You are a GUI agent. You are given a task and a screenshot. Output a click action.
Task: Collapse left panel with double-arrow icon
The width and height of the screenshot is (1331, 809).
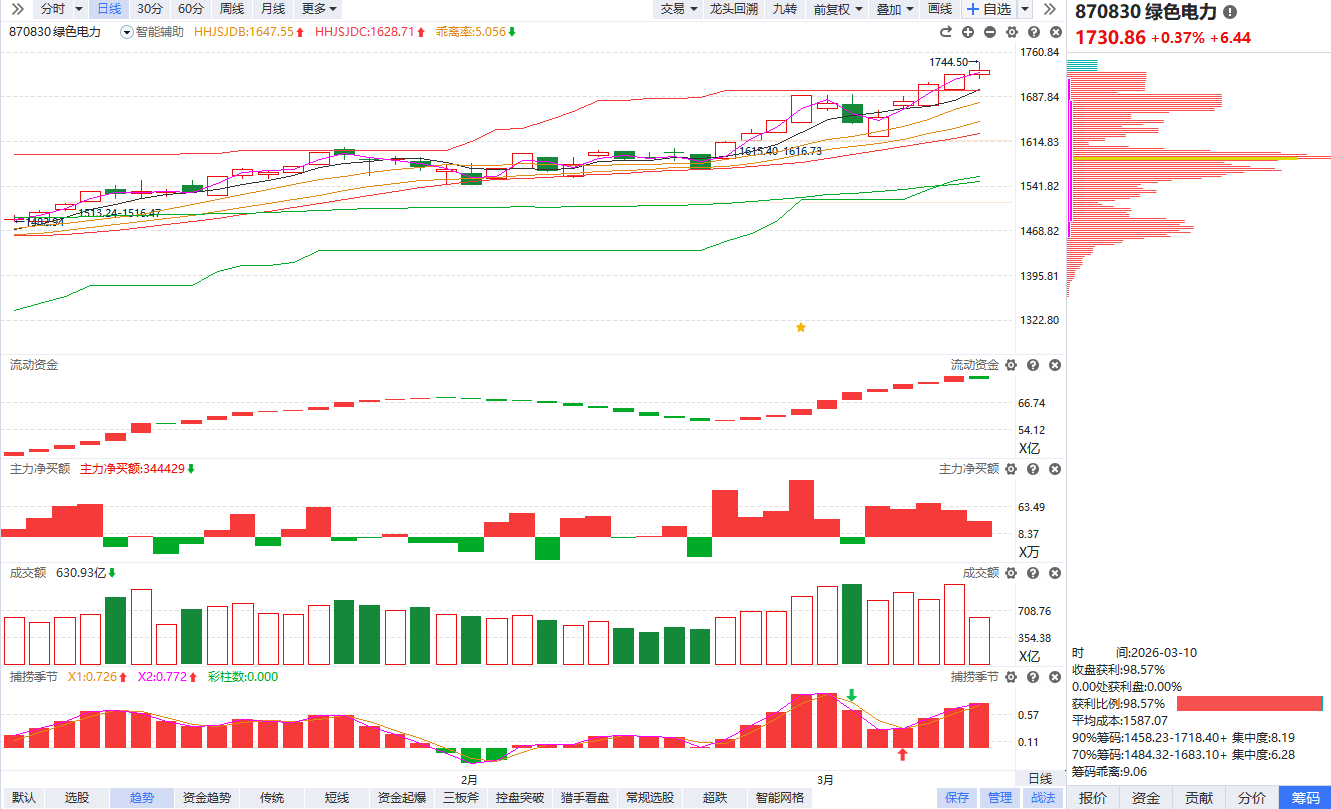tap(17, 9)
